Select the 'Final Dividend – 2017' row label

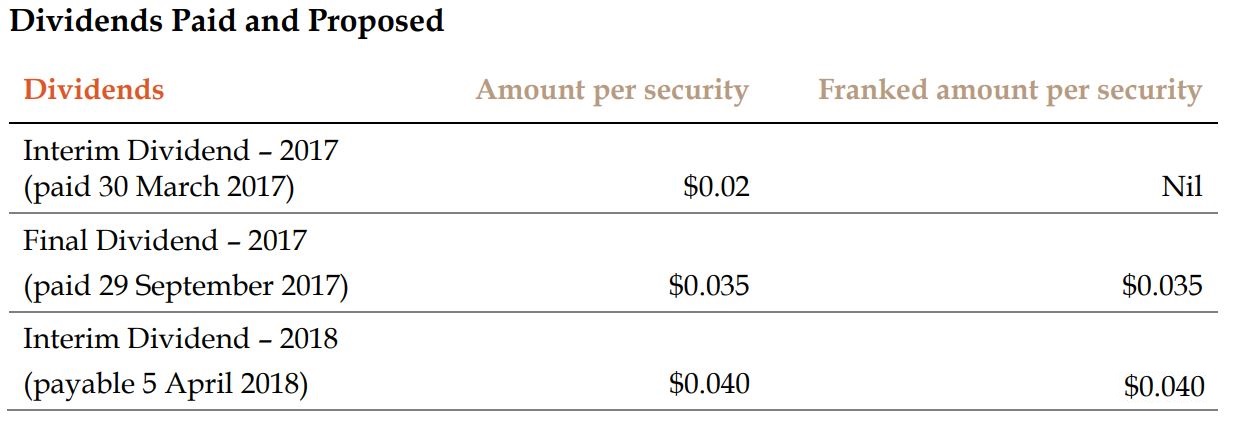(x=164, y=241)
